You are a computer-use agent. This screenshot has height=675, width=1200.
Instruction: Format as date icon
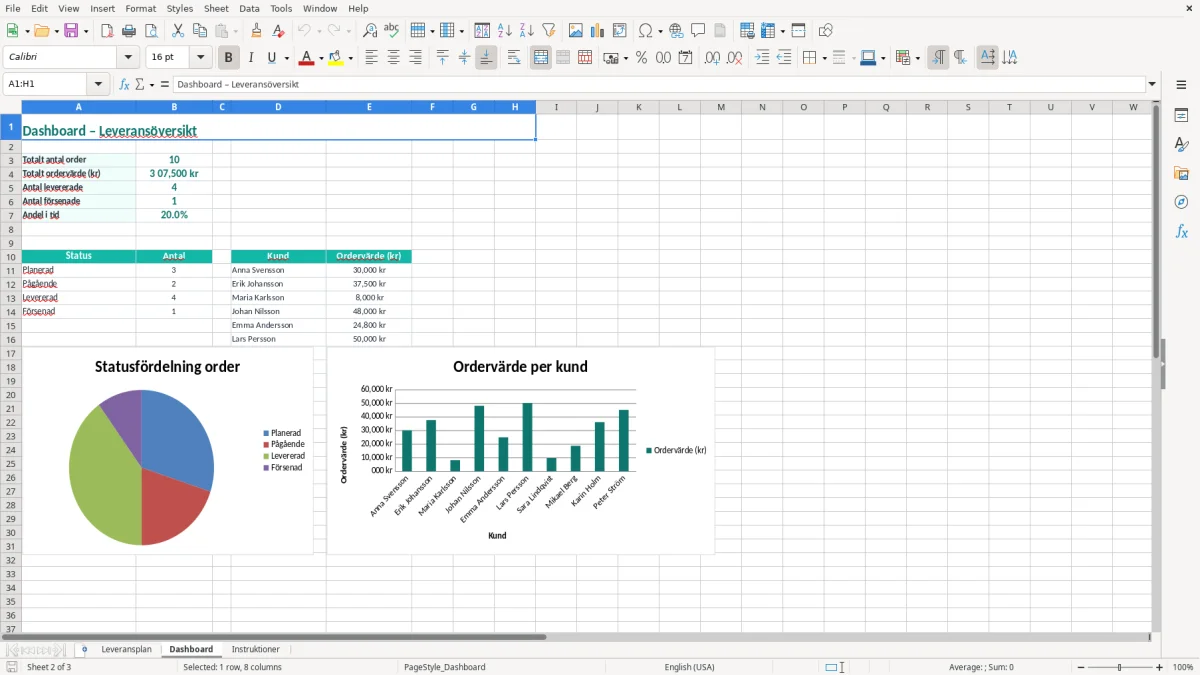pos(686,58)
